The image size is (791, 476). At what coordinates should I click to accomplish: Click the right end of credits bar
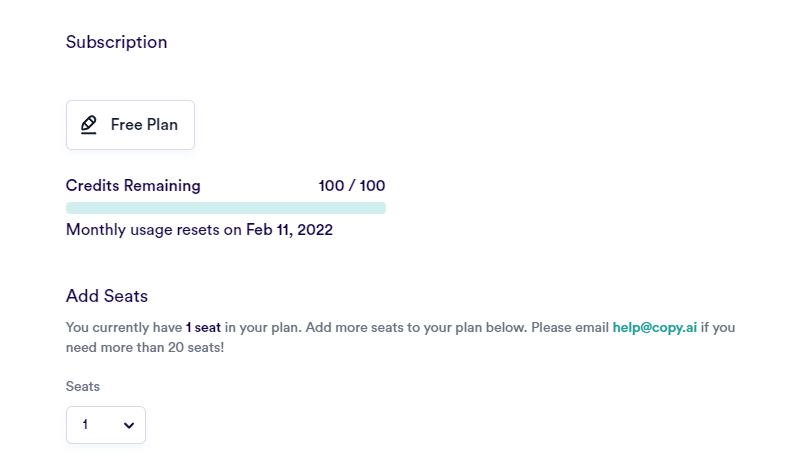[381, 208]
